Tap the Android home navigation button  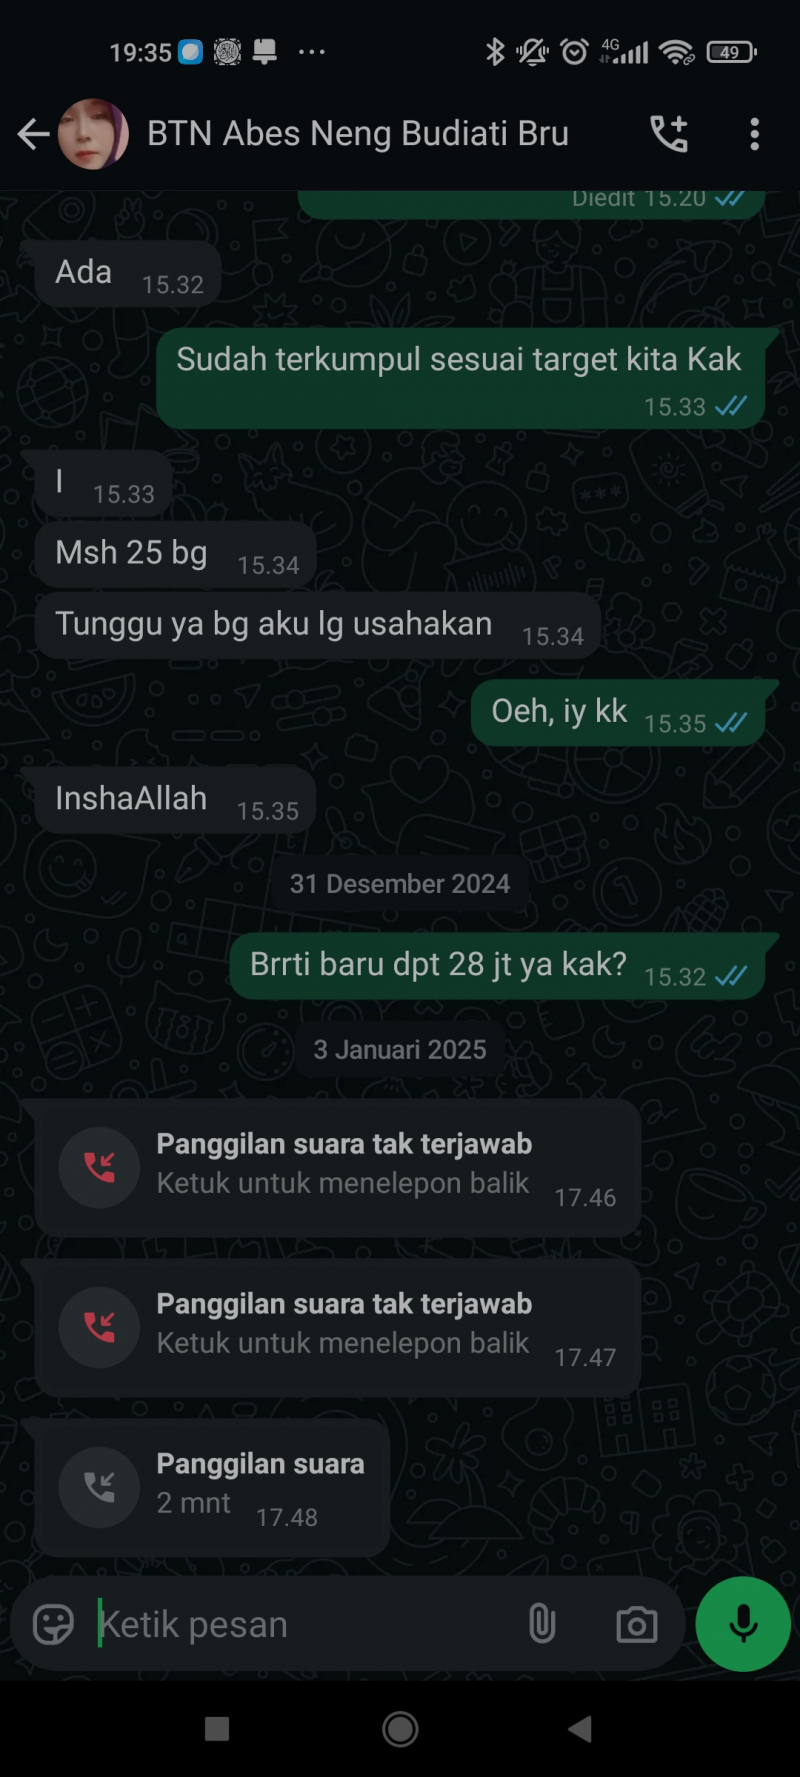click(x=400, y=1729)
